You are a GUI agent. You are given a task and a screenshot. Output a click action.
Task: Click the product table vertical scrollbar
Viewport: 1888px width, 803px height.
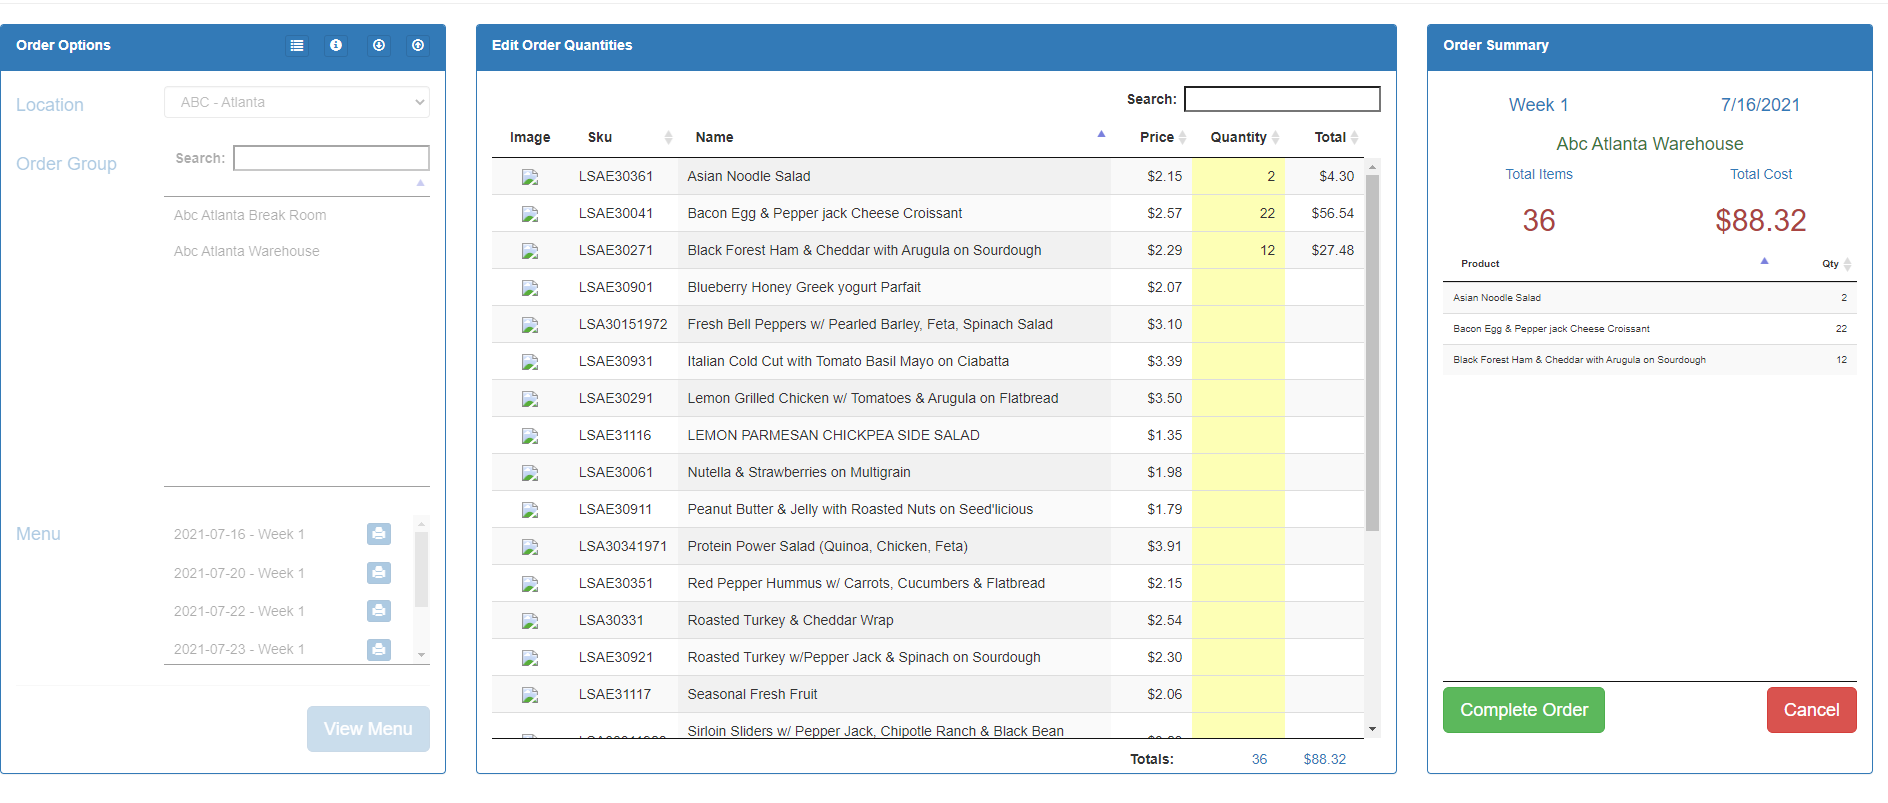click(1373, 352)
